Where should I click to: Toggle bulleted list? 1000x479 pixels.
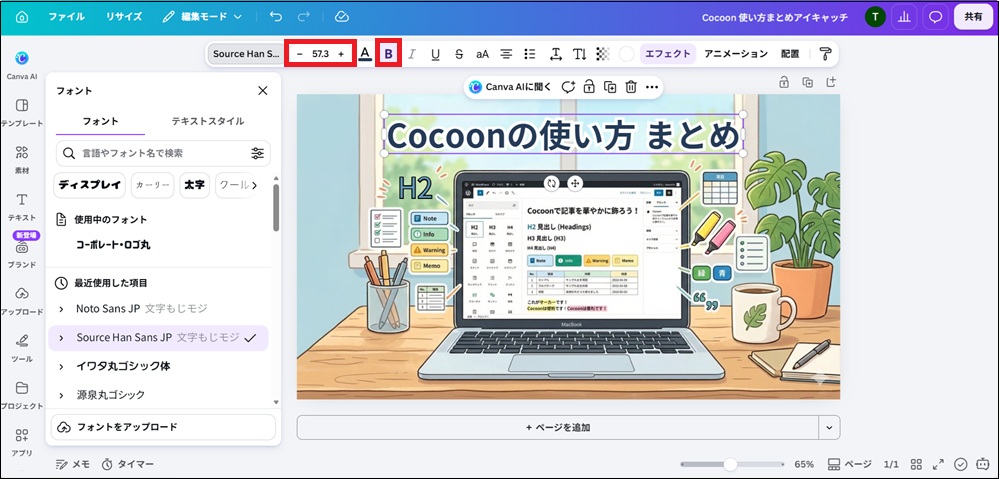pos(529,54)
